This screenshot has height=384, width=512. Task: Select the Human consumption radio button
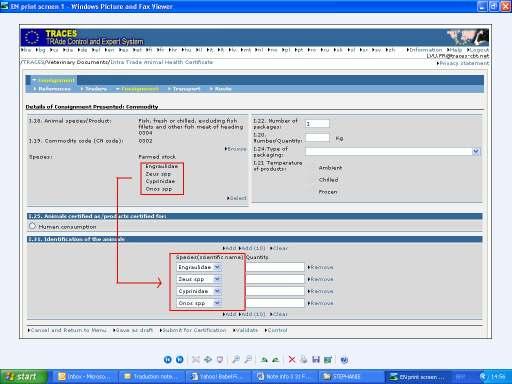tap(32, 226)
